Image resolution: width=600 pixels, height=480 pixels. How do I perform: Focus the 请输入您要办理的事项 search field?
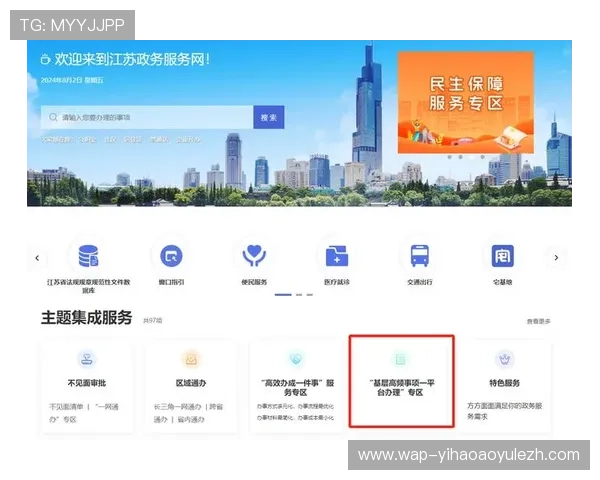click(147, 117)
